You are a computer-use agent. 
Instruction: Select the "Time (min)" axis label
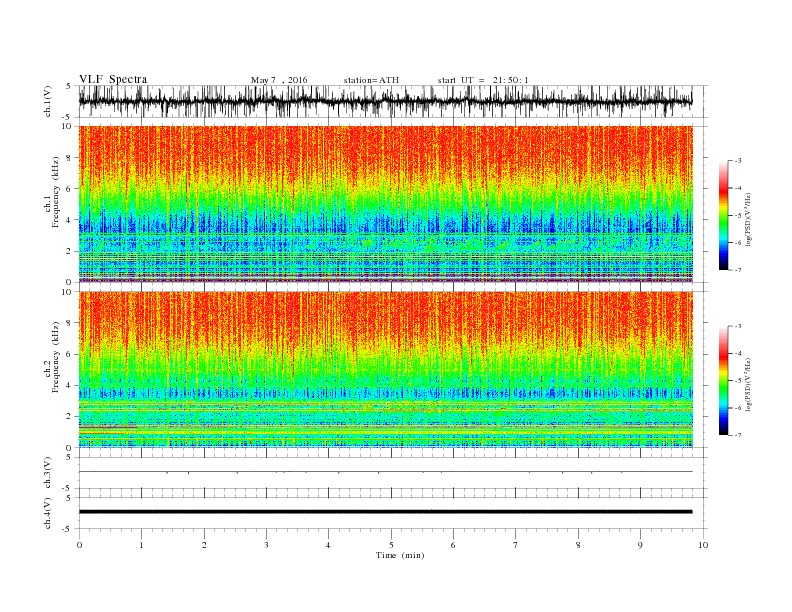400,555
